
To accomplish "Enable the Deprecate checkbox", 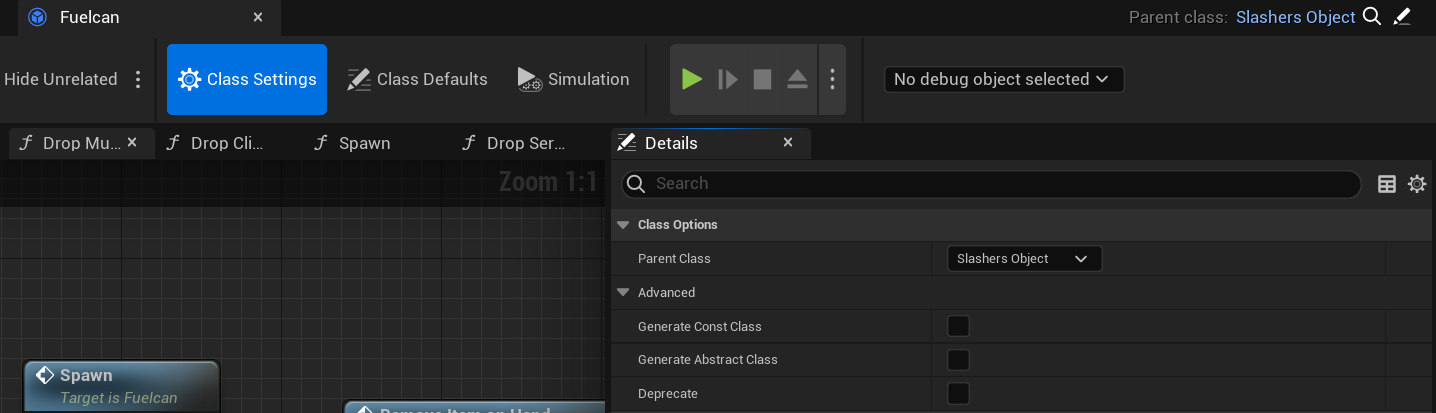I will [x=958, y=394].
